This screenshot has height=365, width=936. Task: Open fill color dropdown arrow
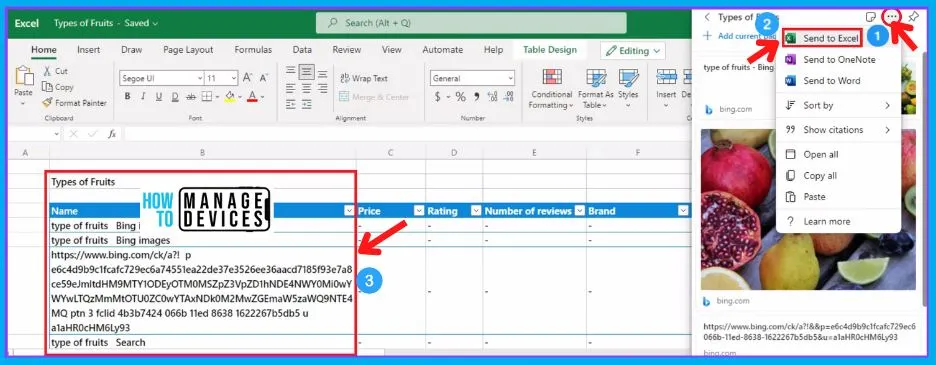tap(239, 97)
